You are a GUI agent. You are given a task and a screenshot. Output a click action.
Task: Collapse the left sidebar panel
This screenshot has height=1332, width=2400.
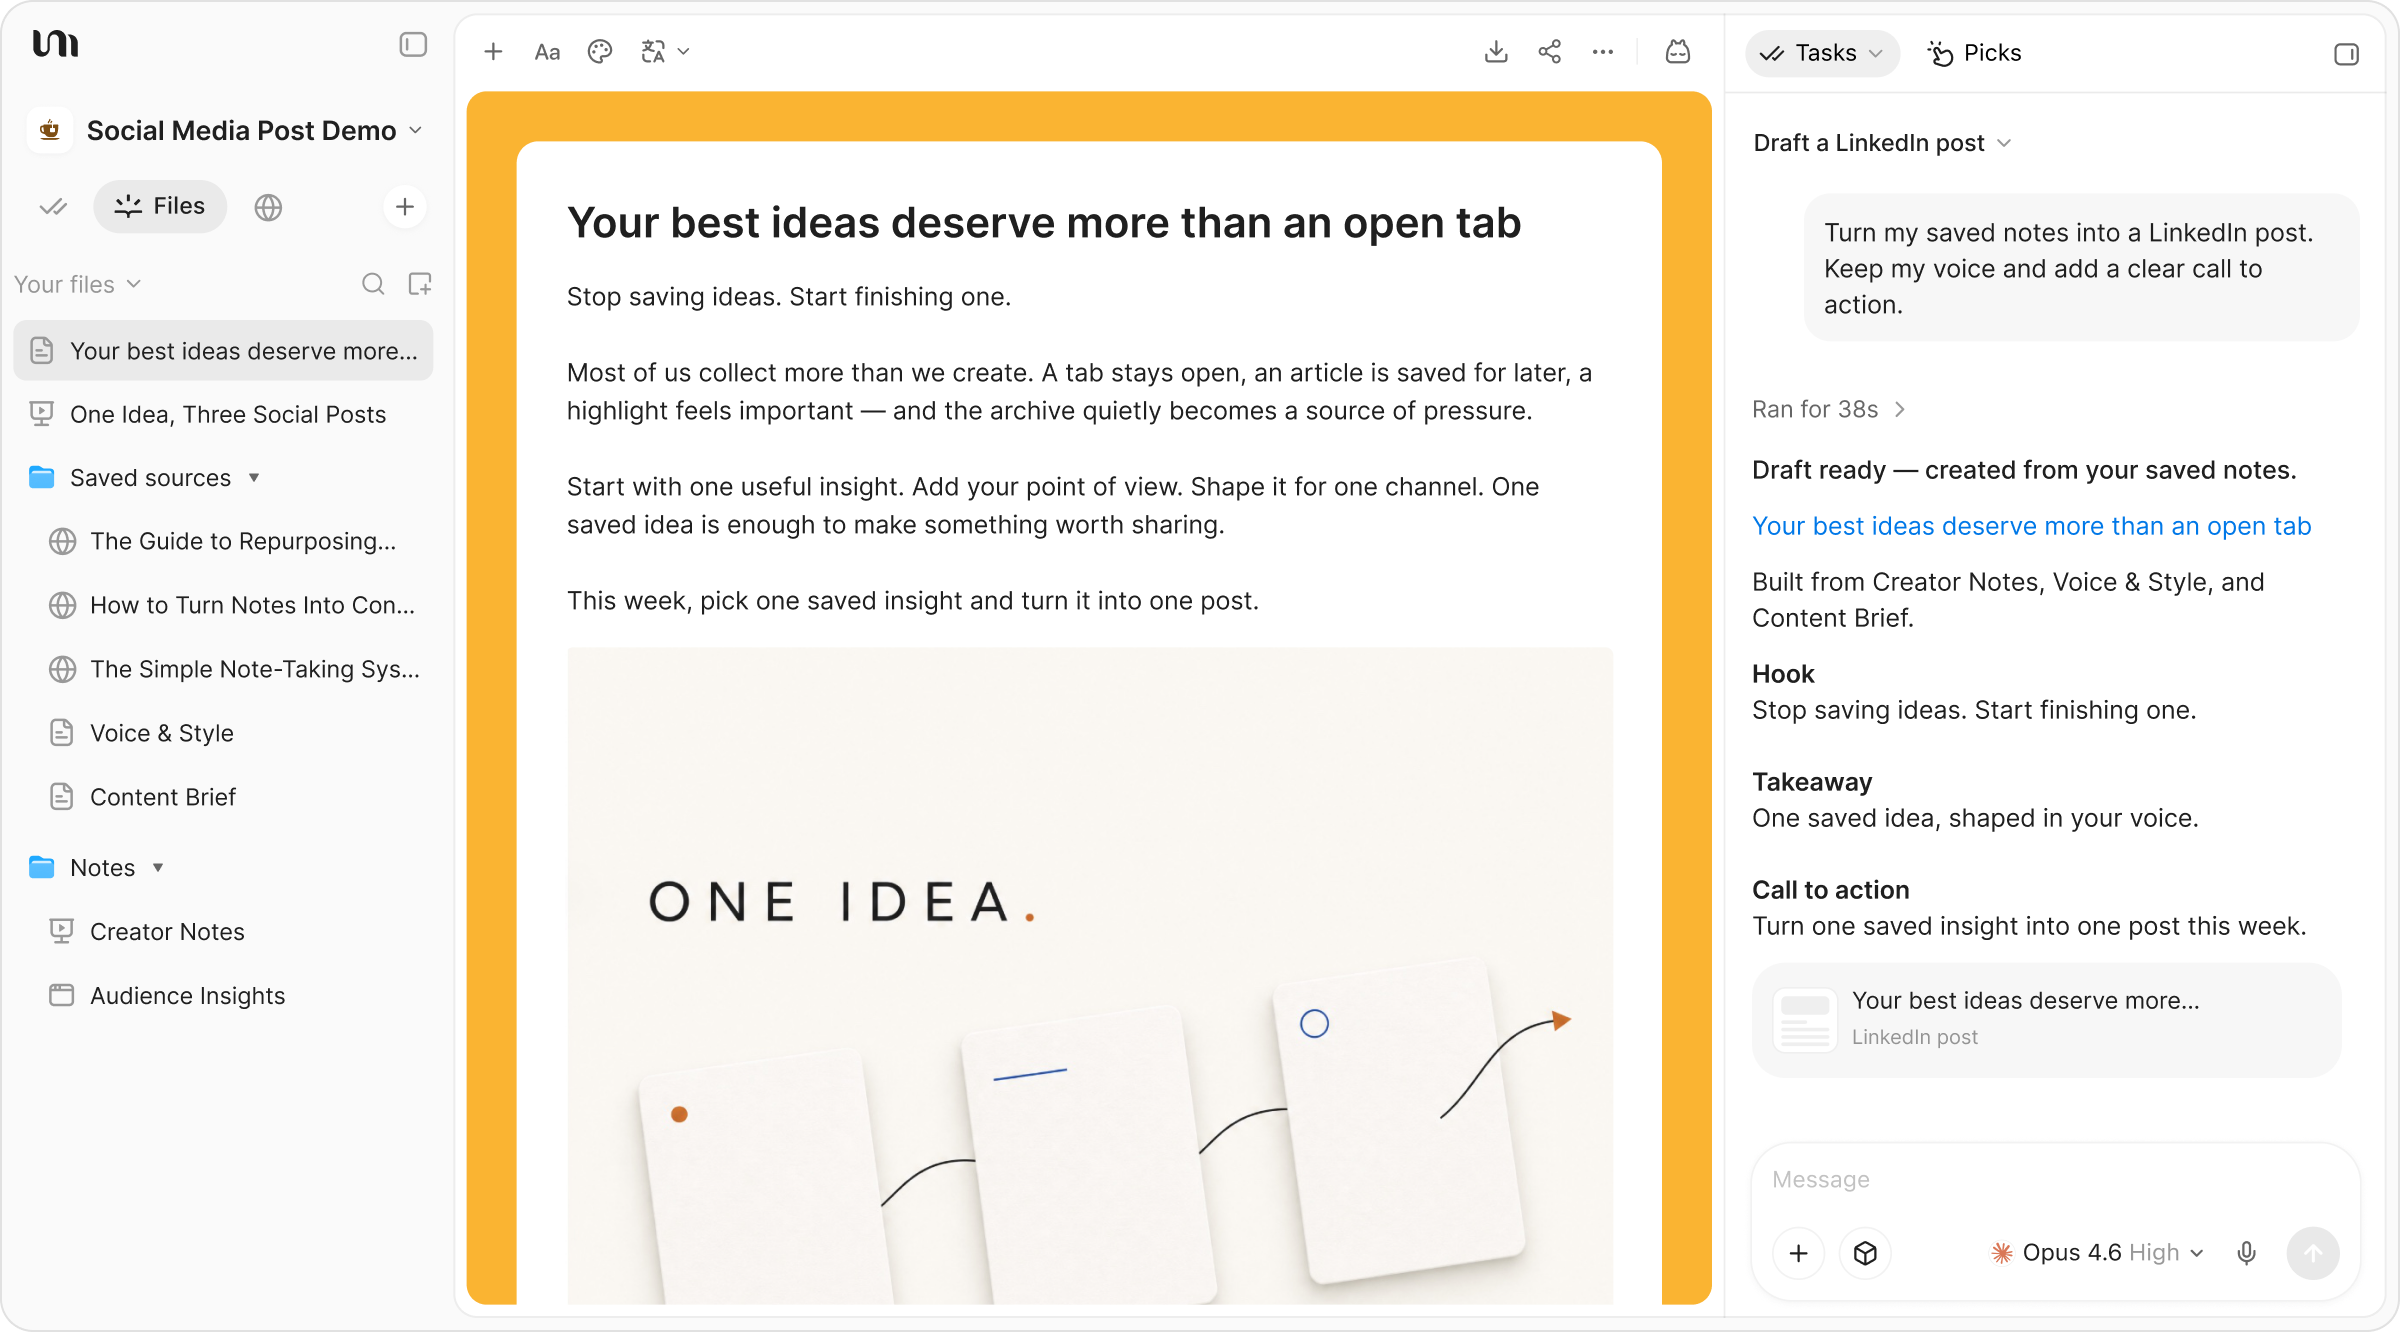413,45
